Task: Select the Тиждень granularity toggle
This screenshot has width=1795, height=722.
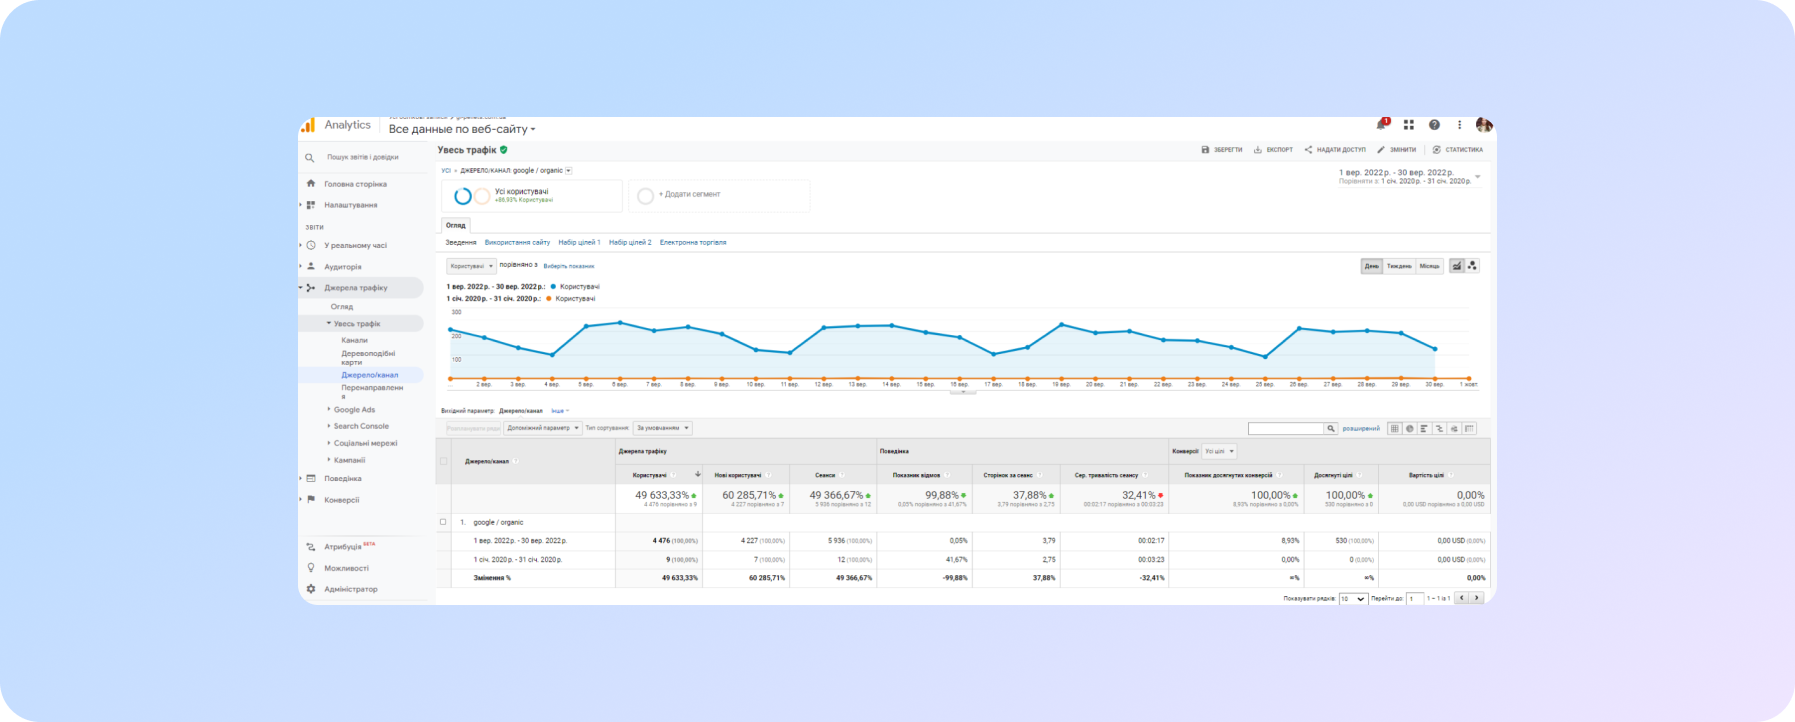Action: (x=1399, y=266)
